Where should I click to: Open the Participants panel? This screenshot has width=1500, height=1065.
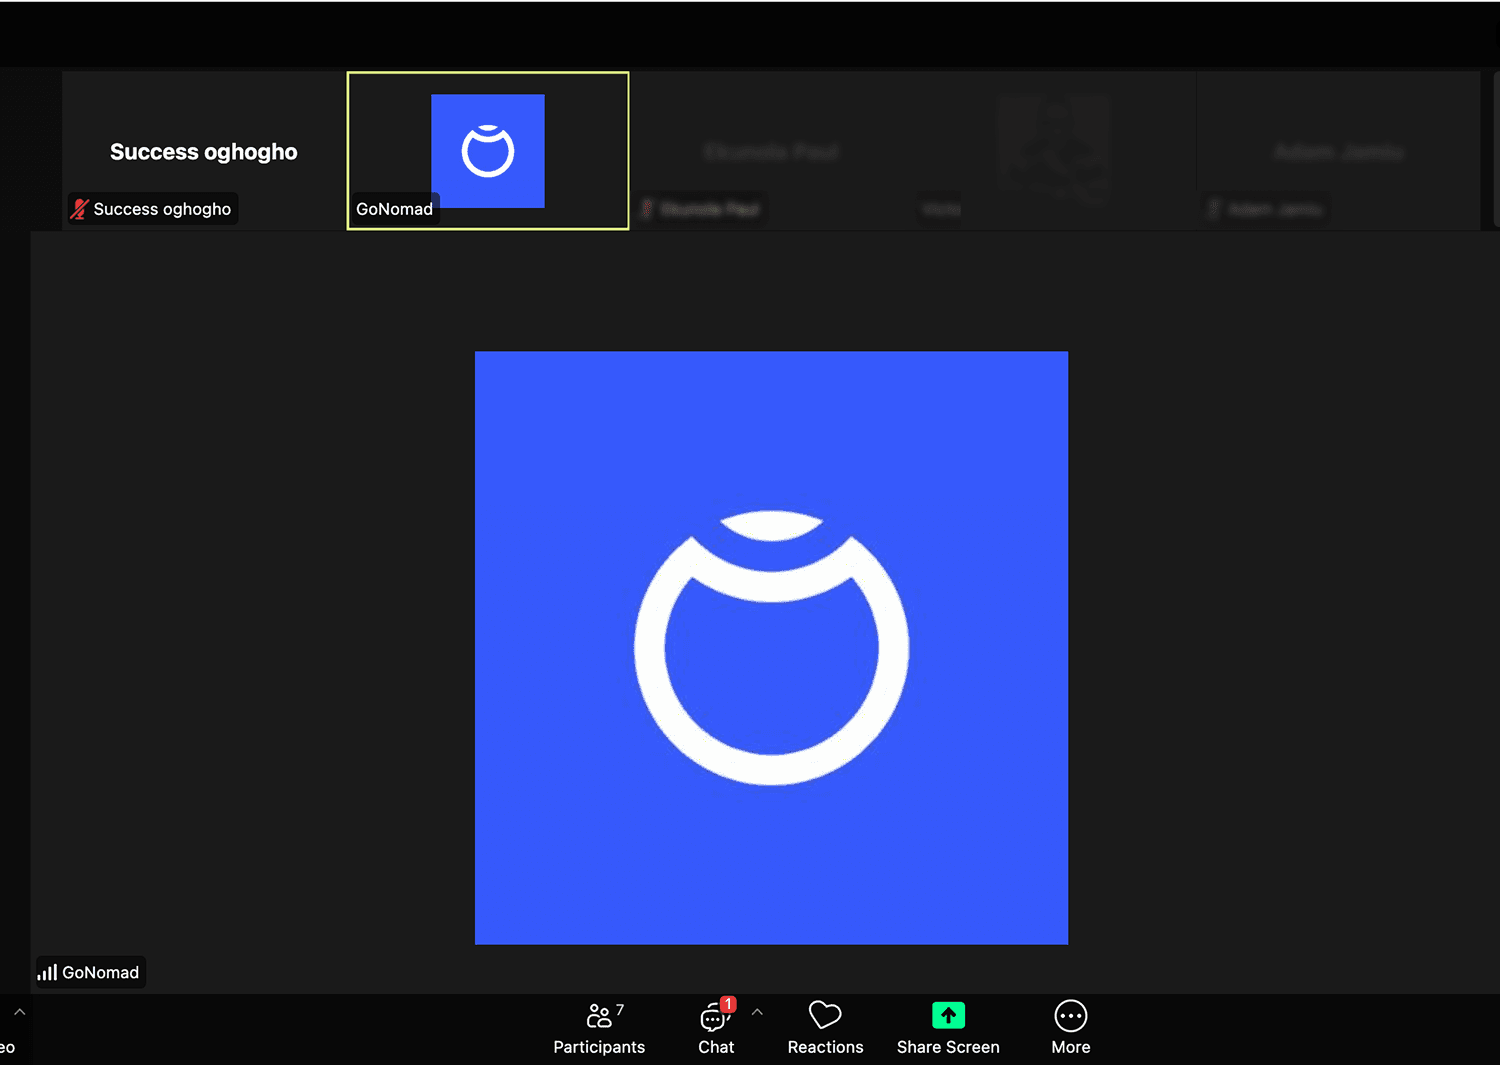coord(599,1028)
